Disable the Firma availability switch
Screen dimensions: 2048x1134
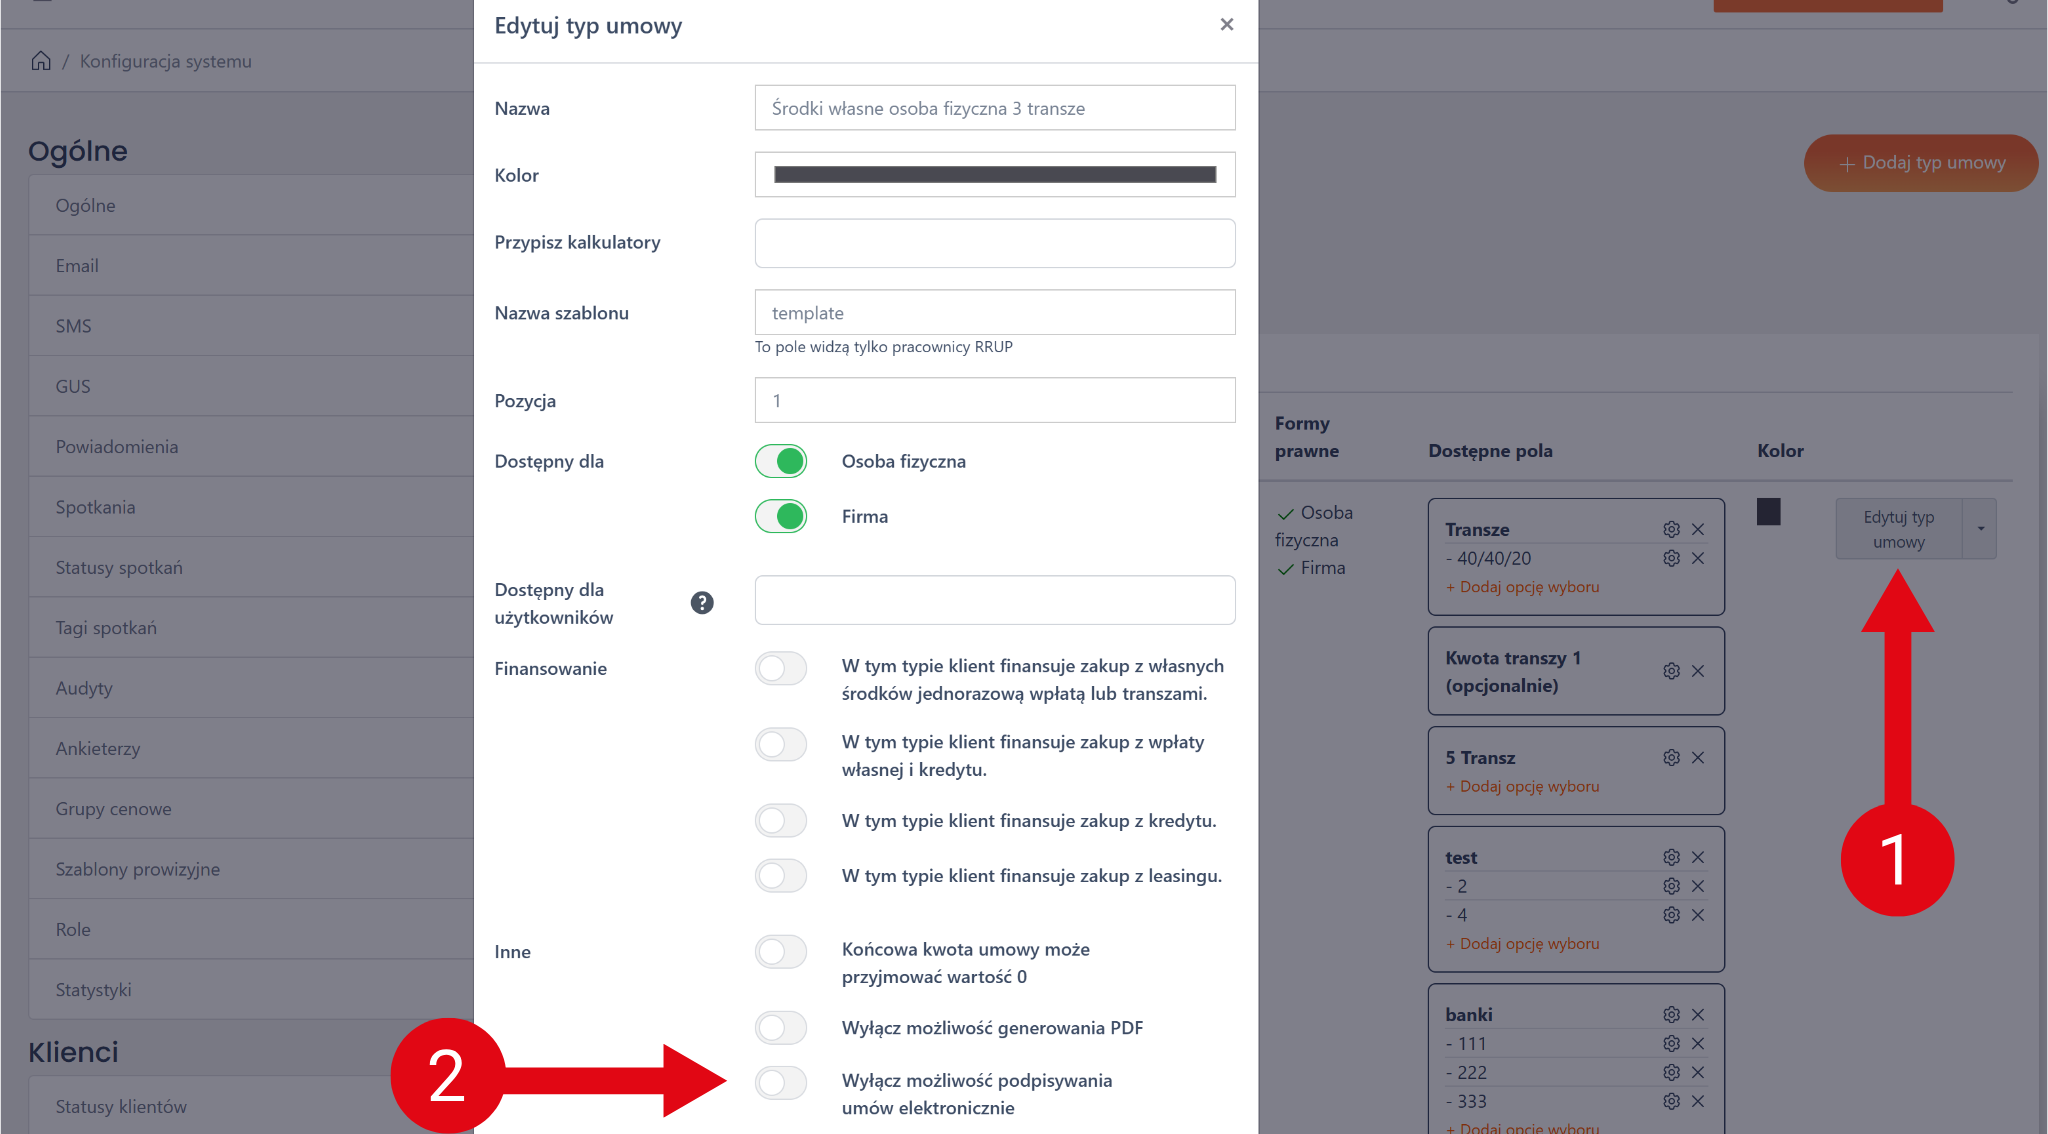coord(781,516)
